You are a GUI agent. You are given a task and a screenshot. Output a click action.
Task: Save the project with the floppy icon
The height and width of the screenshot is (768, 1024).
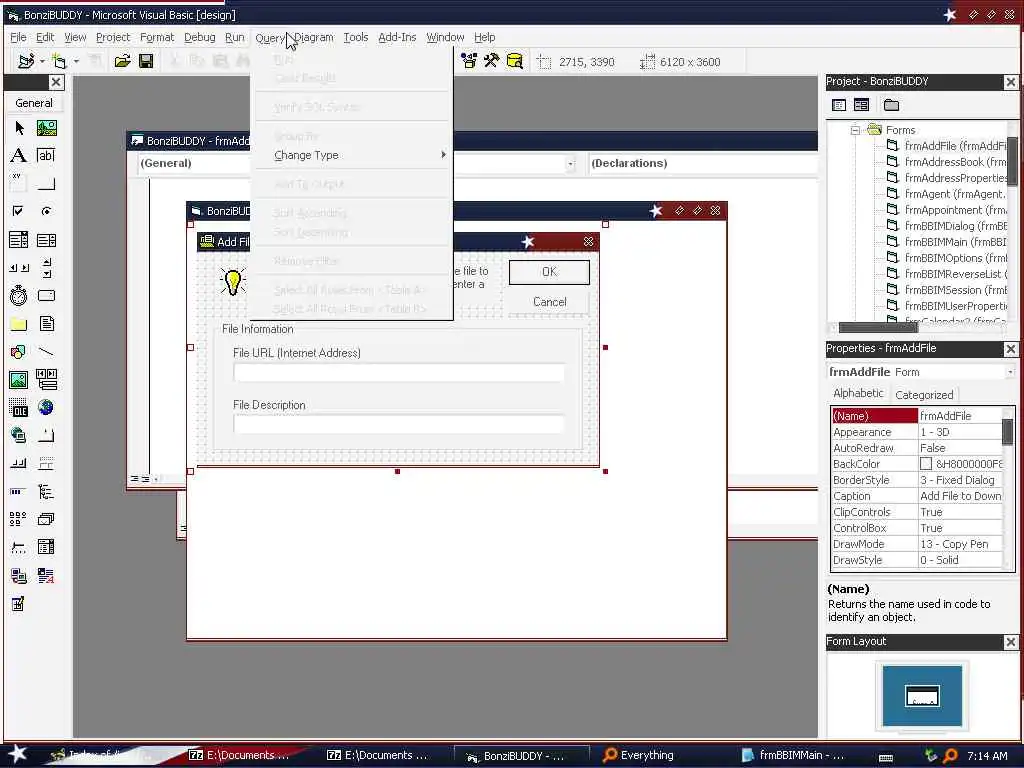pyautogui.click(x=146, y=61)
